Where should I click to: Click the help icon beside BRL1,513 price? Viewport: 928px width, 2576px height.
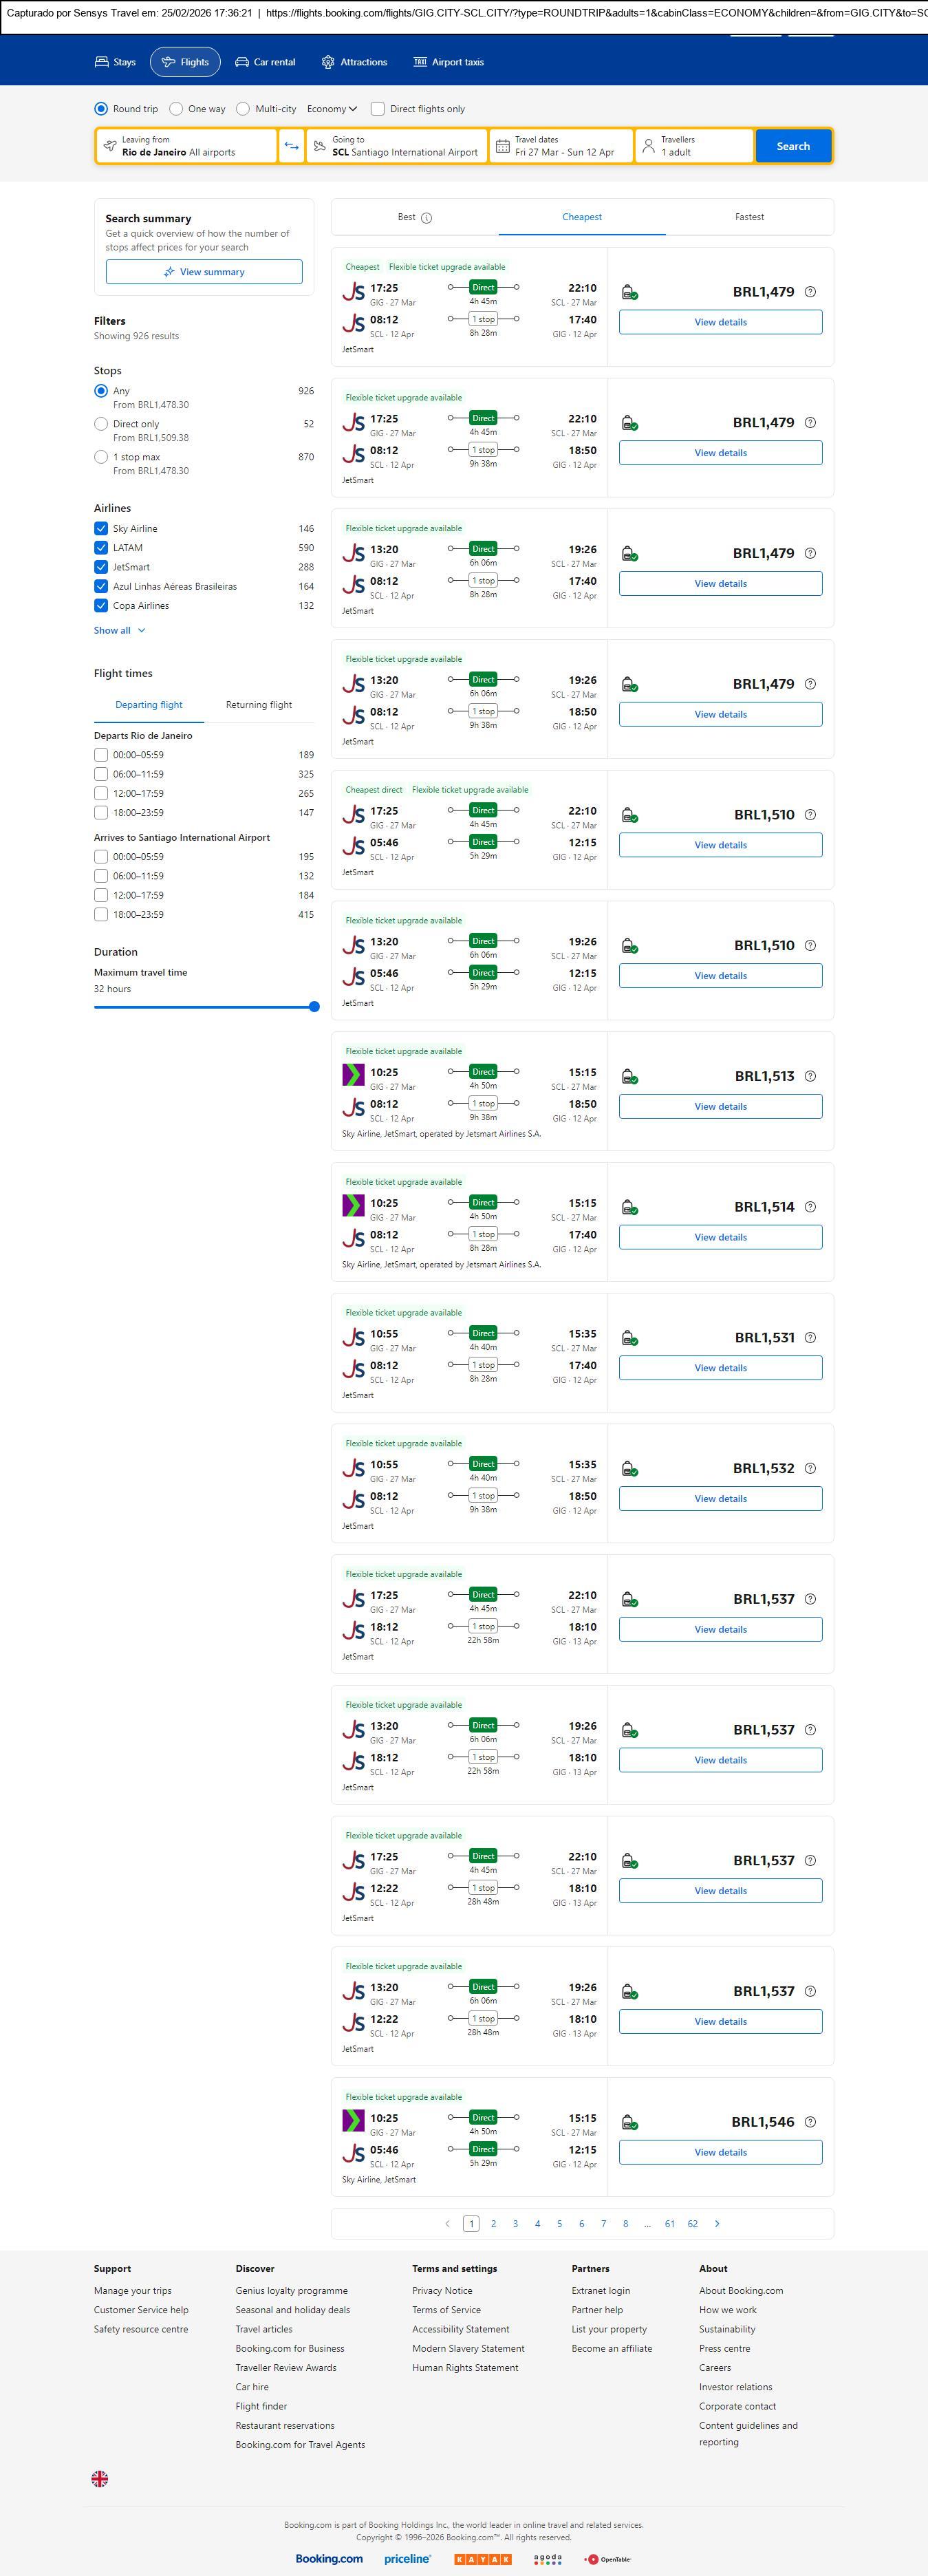point(810,1077)
